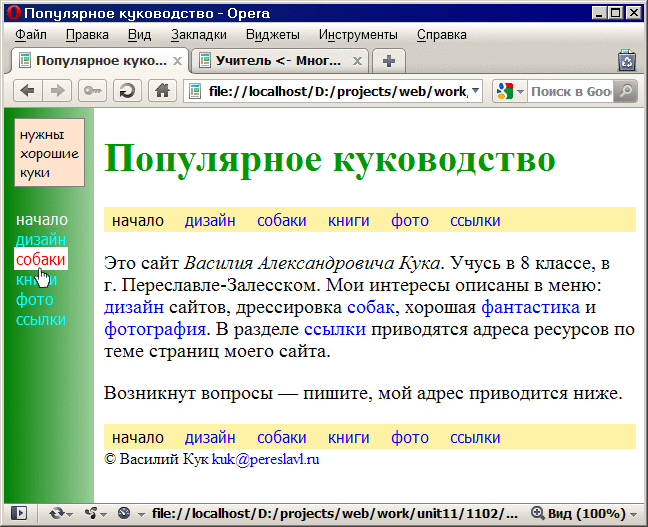This screenshot has width=648, height=527.
Task: Click sidebar link книги
Action: [x=36, y=279]
